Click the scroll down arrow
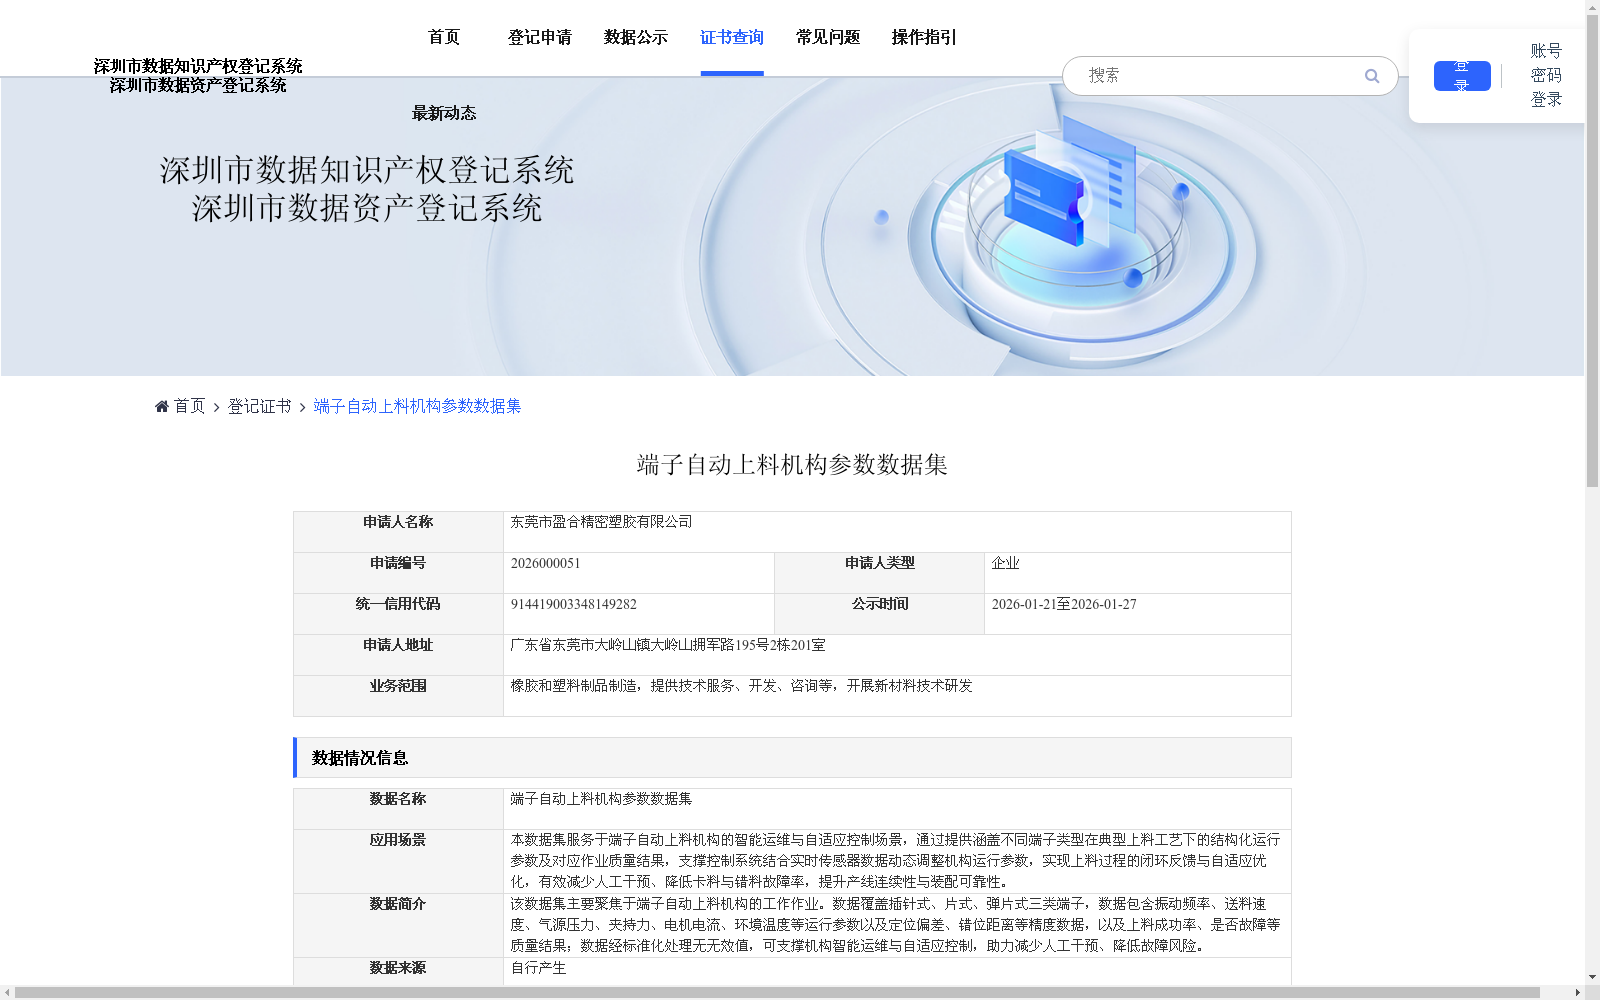This screenshot has width=1600, height=1000. [1592, 978]
